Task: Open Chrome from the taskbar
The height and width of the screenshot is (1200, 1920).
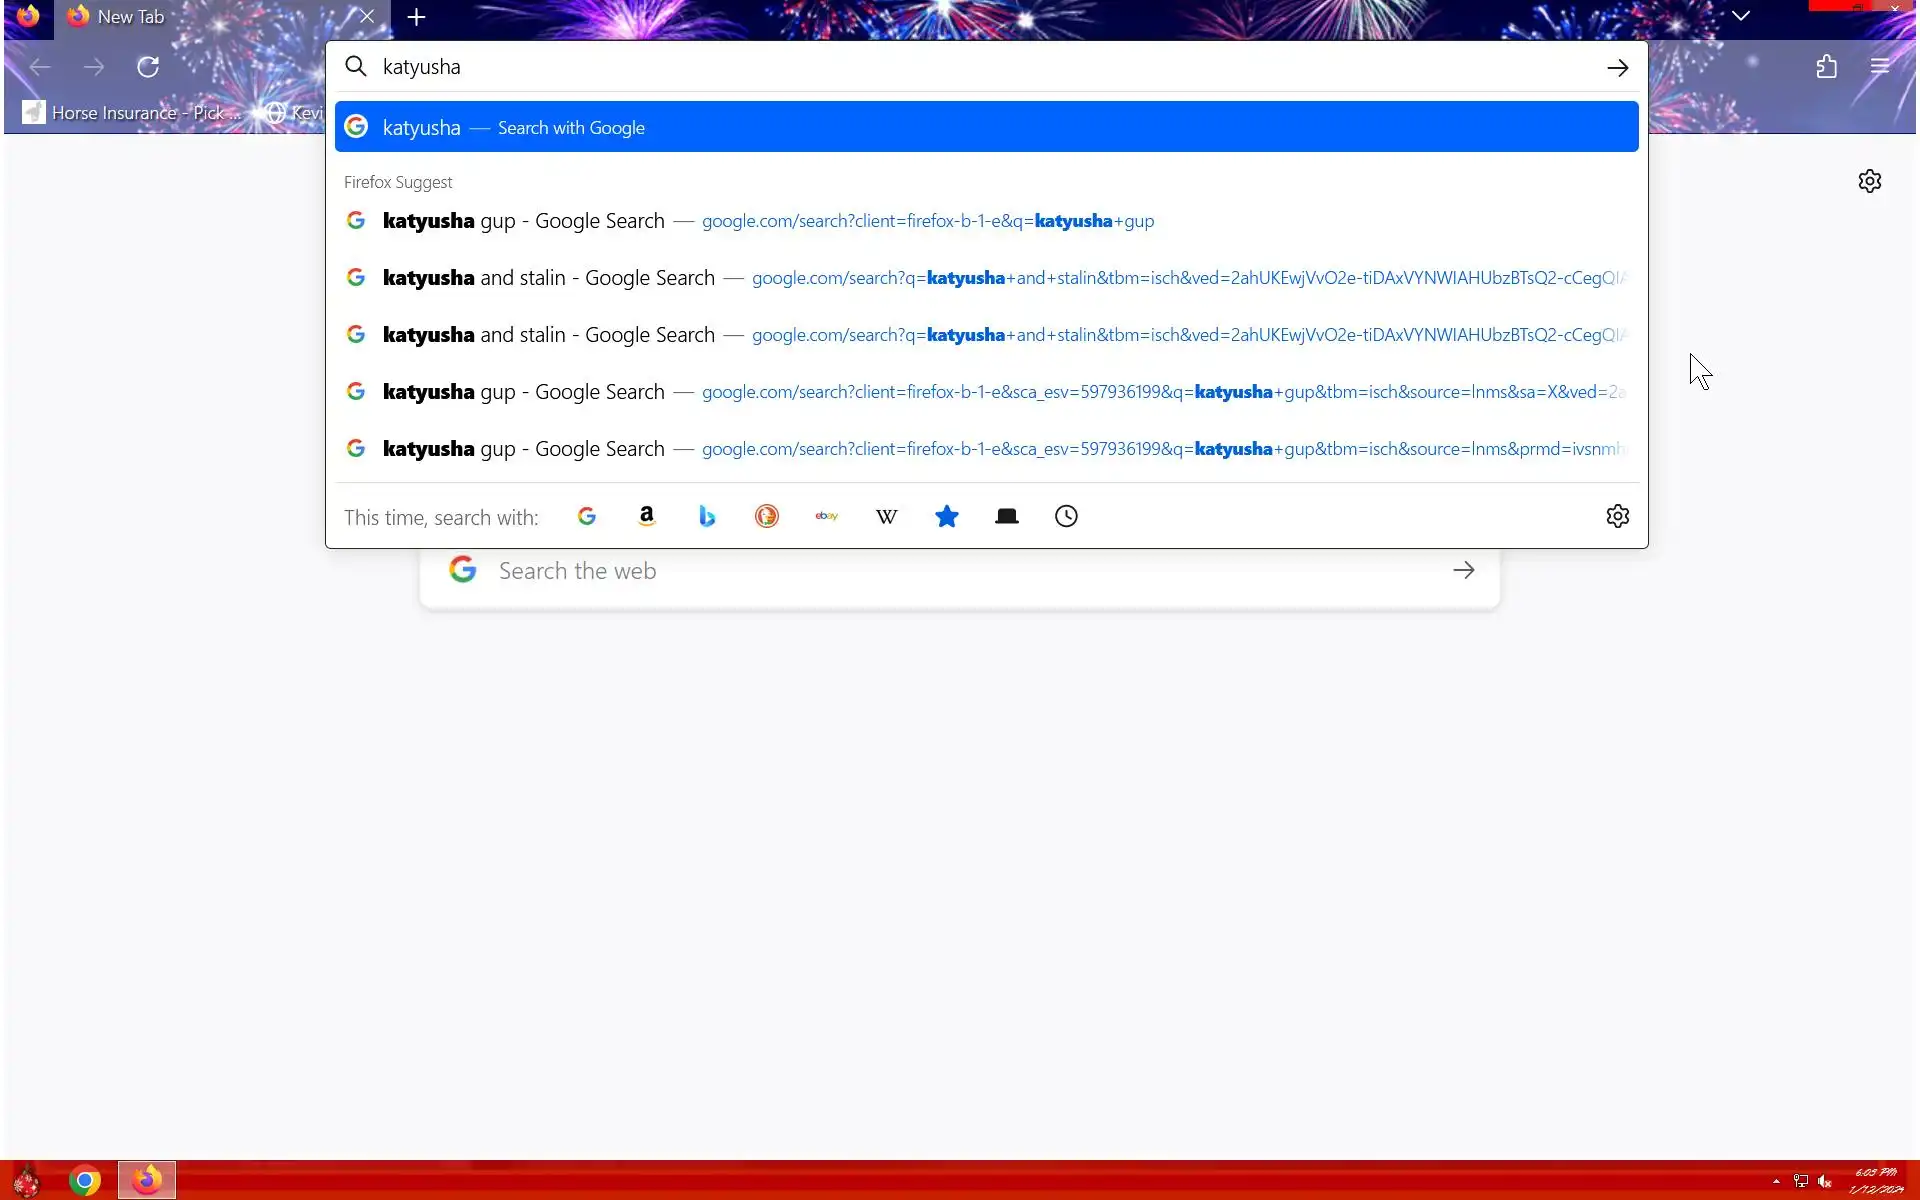Action: 85,1181
